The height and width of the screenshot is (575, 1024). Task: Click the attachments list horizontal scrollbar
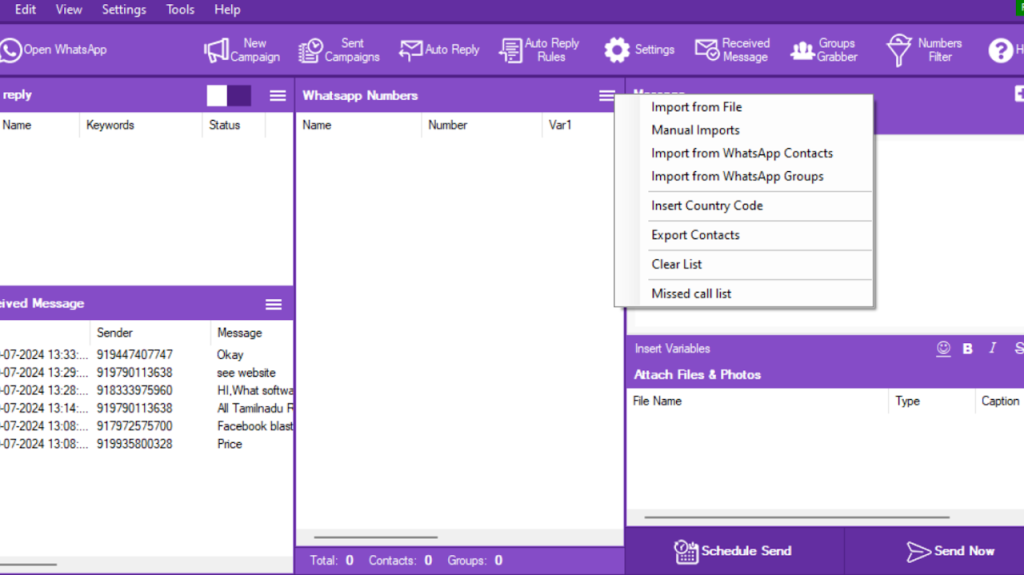797,517
